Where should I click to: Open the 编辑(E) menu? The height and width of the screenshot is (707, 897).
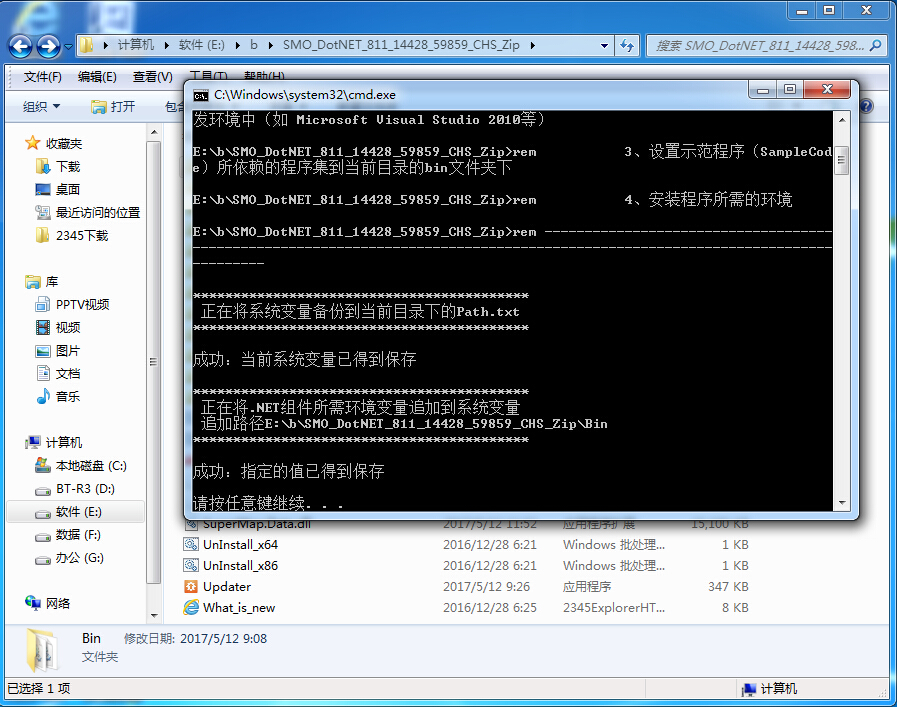(97, 77)
